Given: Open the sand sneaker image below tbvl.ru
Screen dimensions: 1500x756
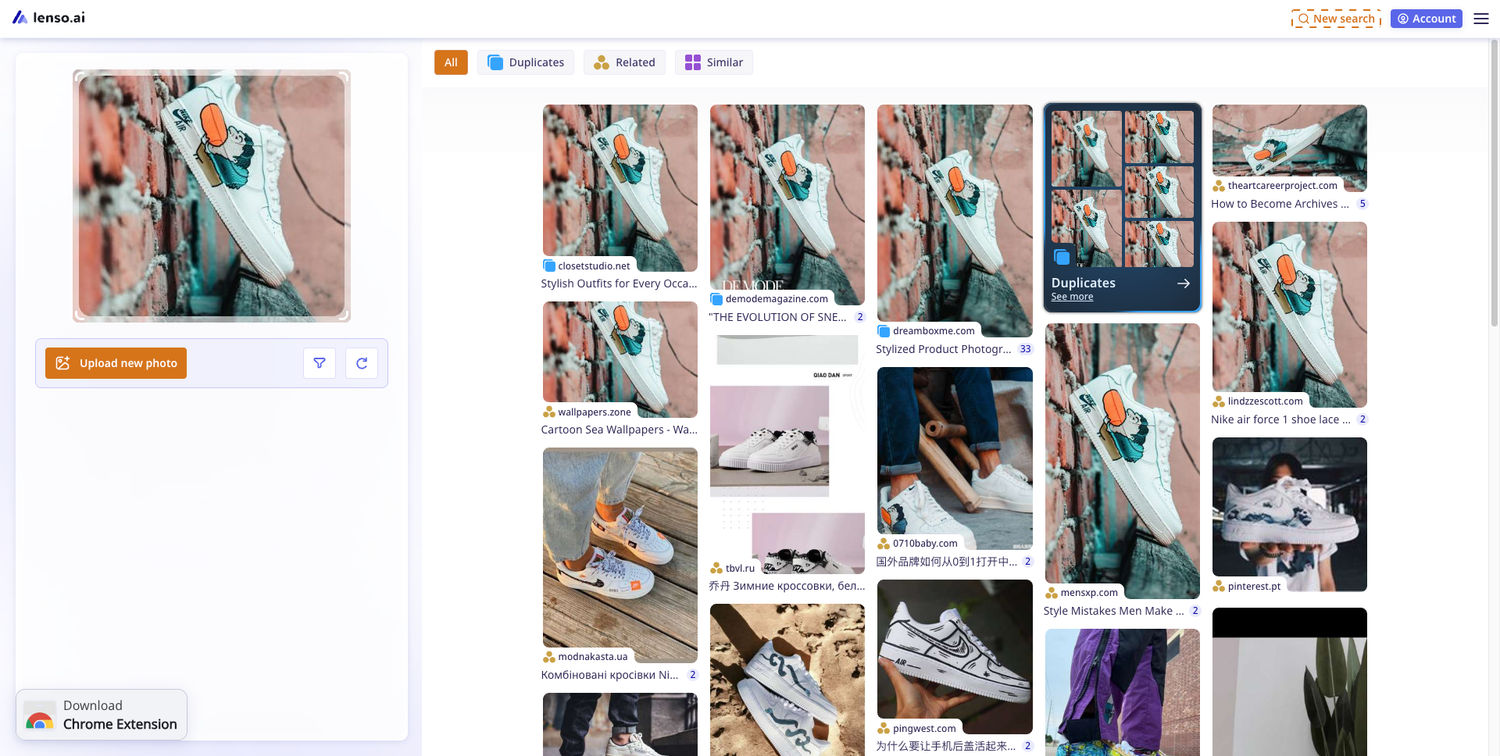Looking at the screenshot, I should [787, 680].
